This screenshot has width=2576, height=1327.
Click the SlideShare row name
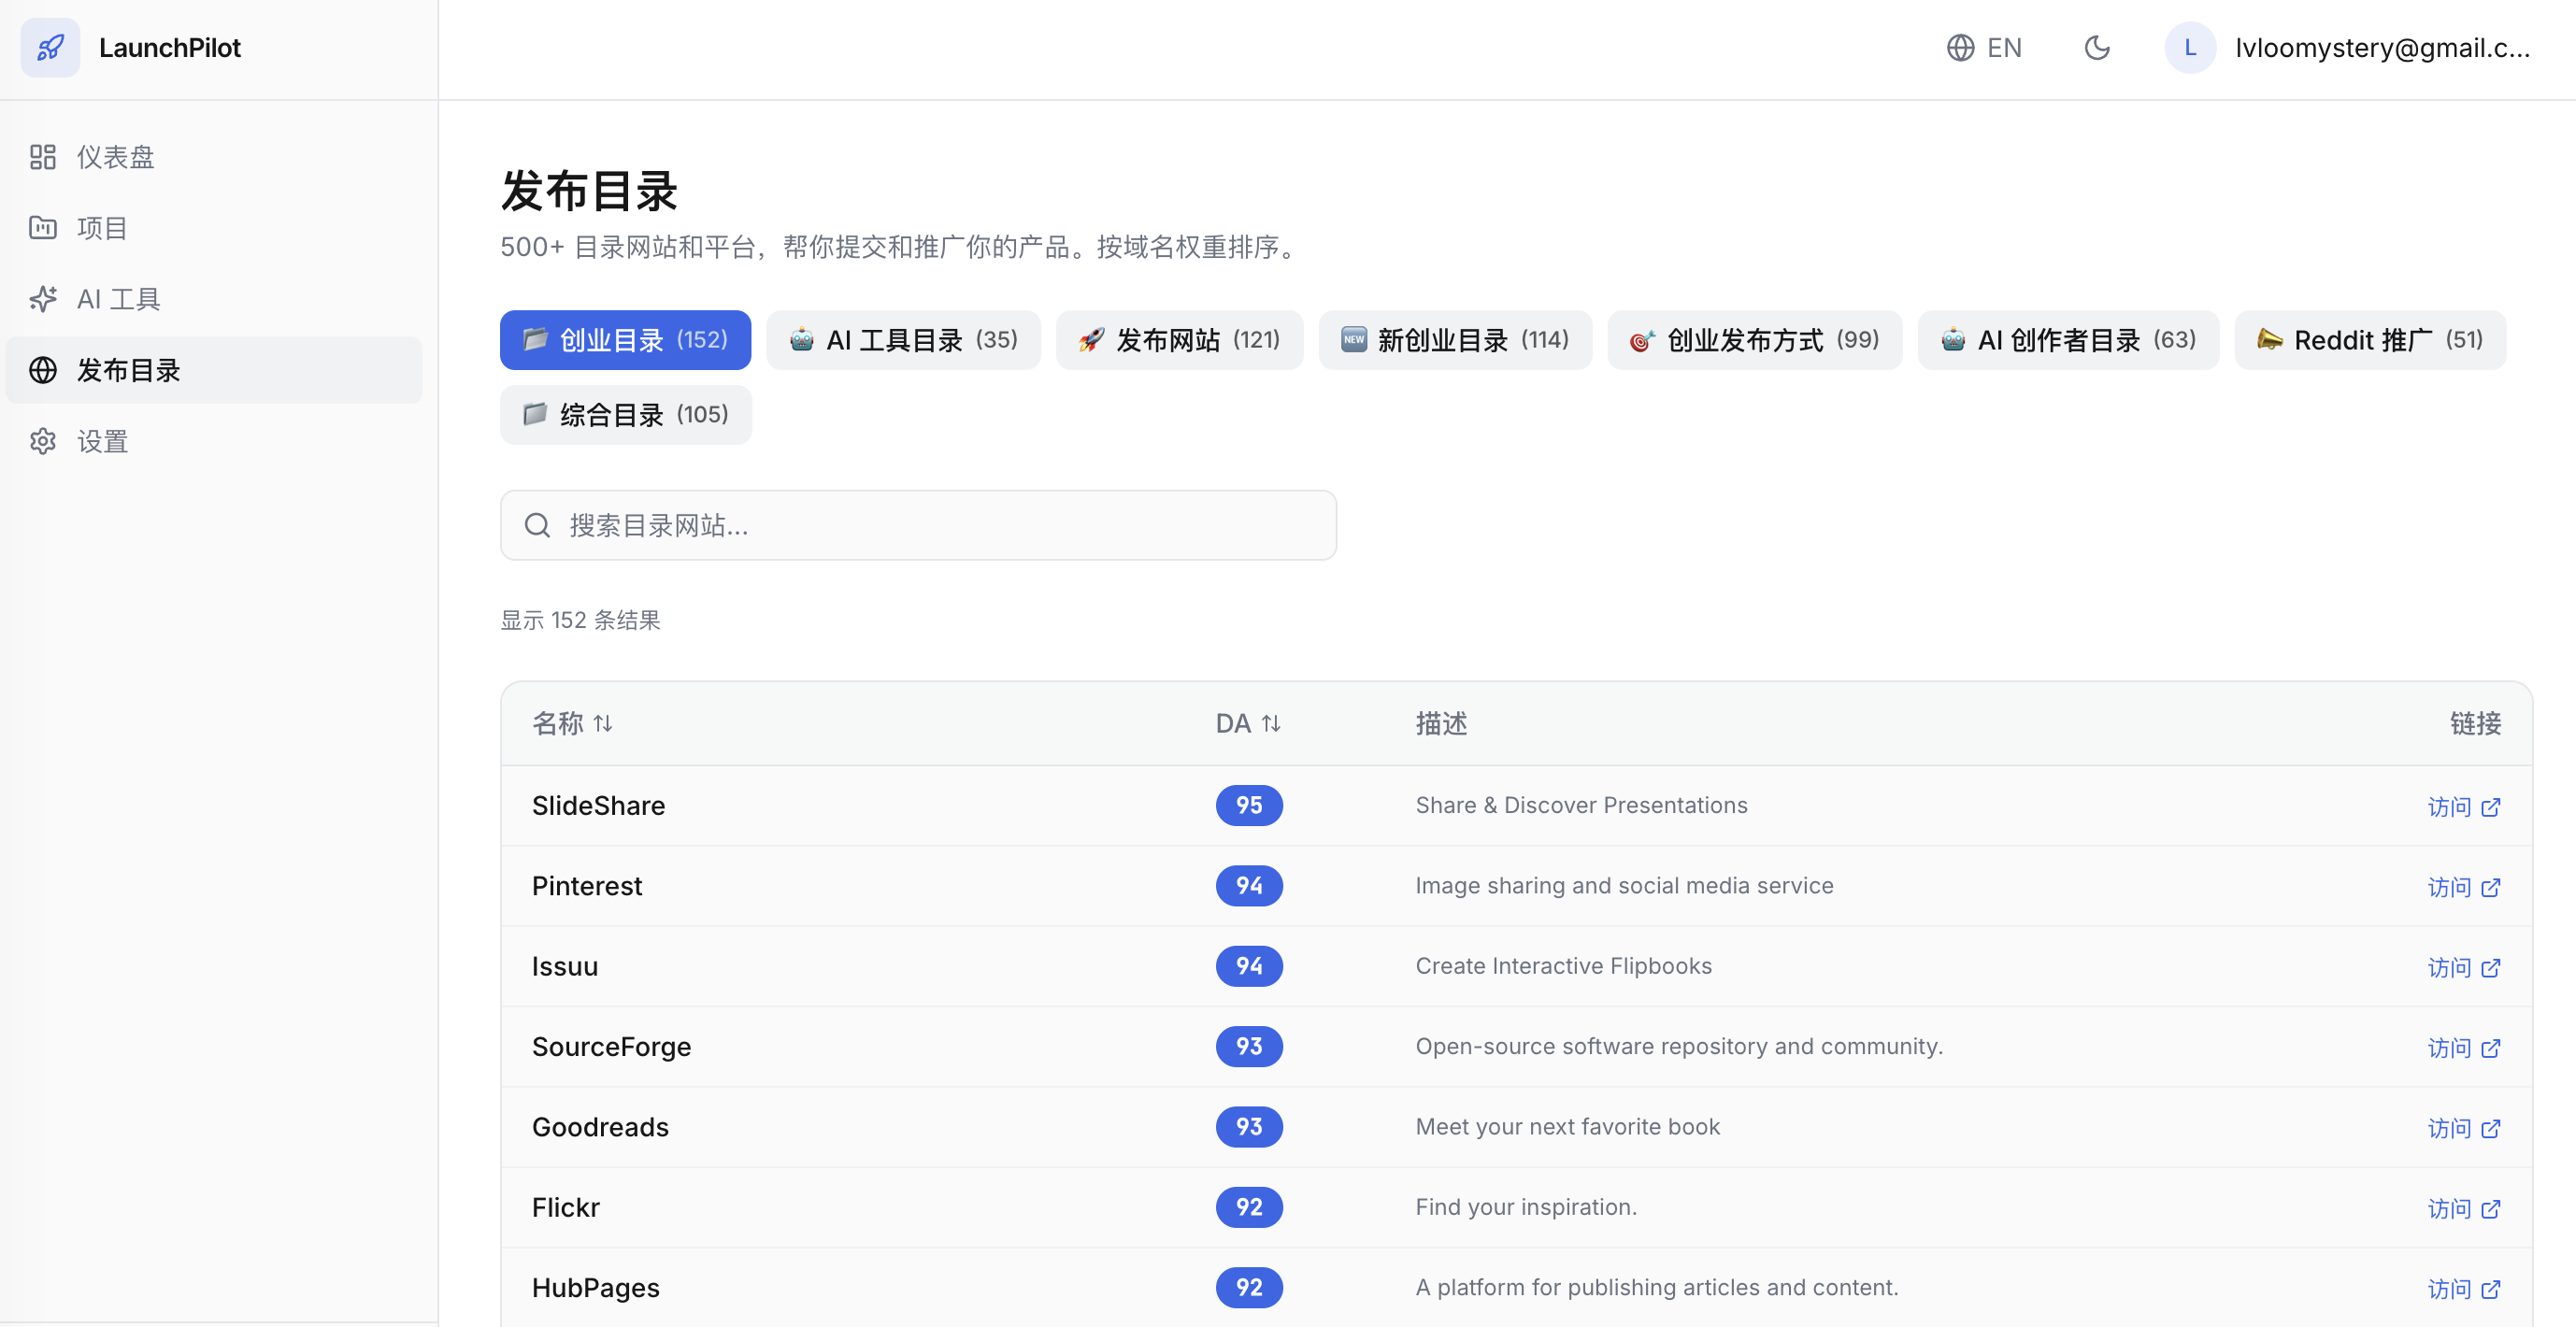point(598,805)
